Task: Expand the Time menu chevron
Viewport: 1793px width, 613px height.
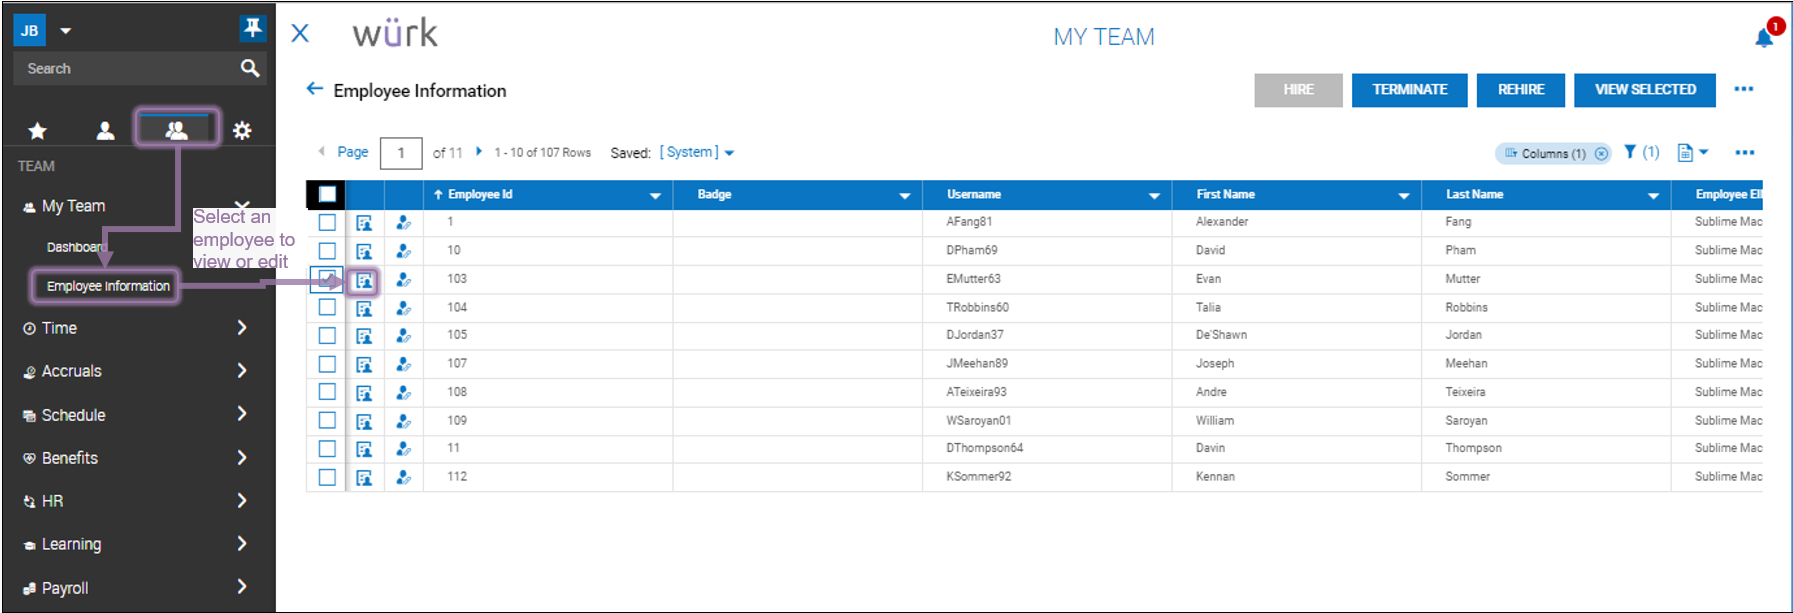Action: coord(242,328)
